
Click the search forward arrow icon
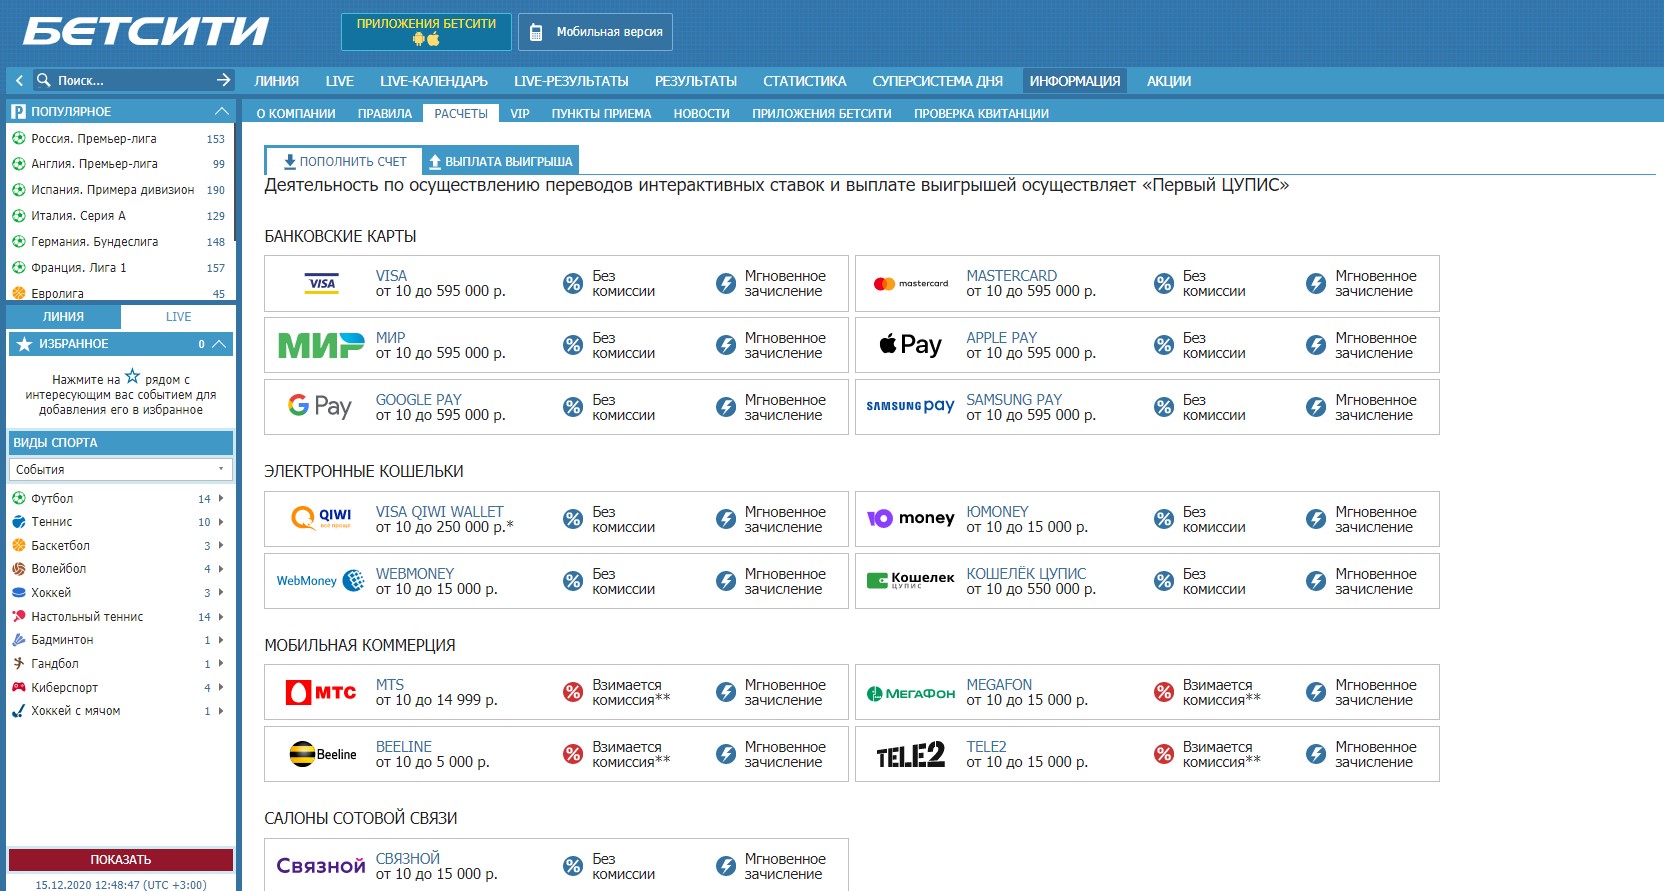[x=224, y=80]
